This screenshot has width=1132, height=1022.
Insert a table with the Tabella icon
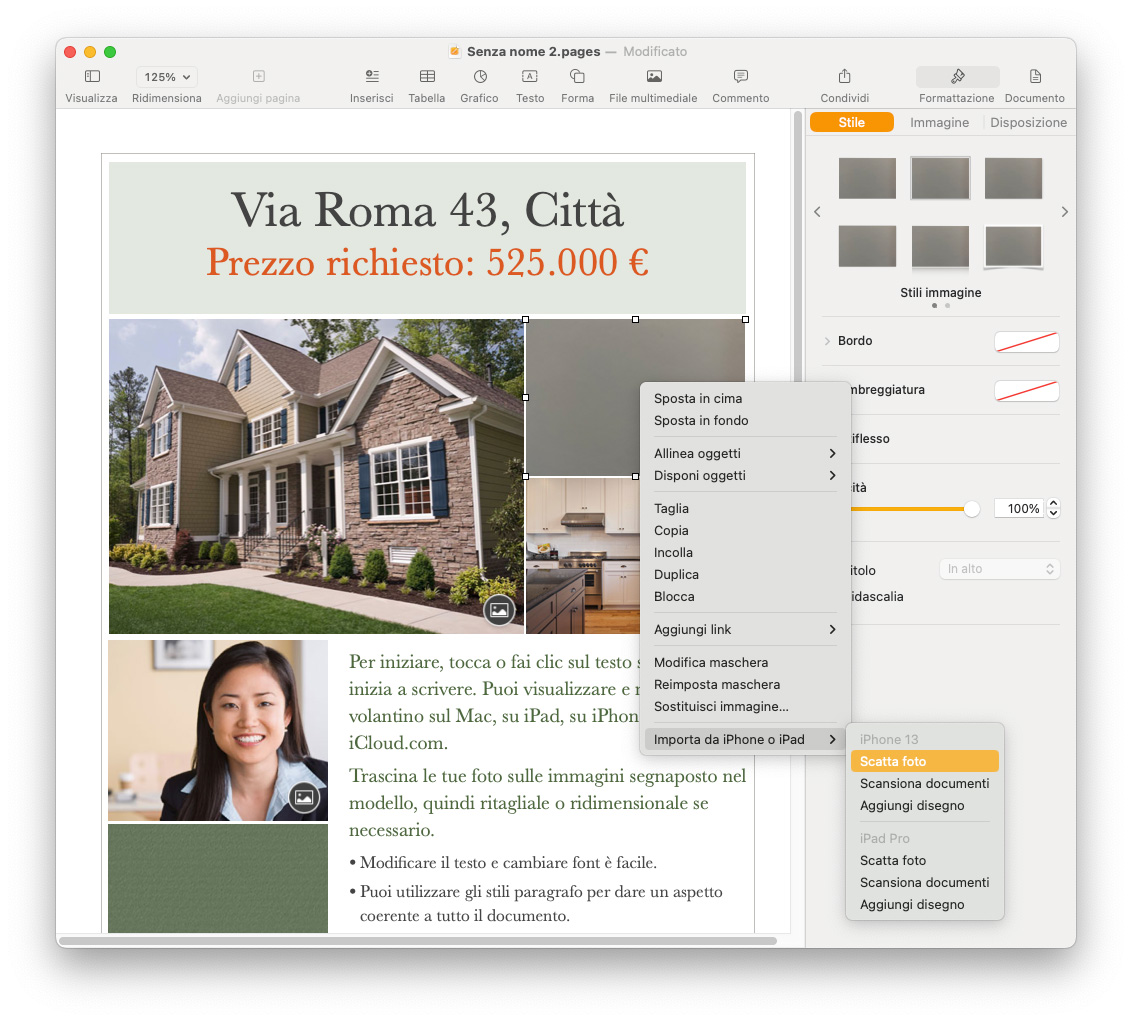[427, 77]
